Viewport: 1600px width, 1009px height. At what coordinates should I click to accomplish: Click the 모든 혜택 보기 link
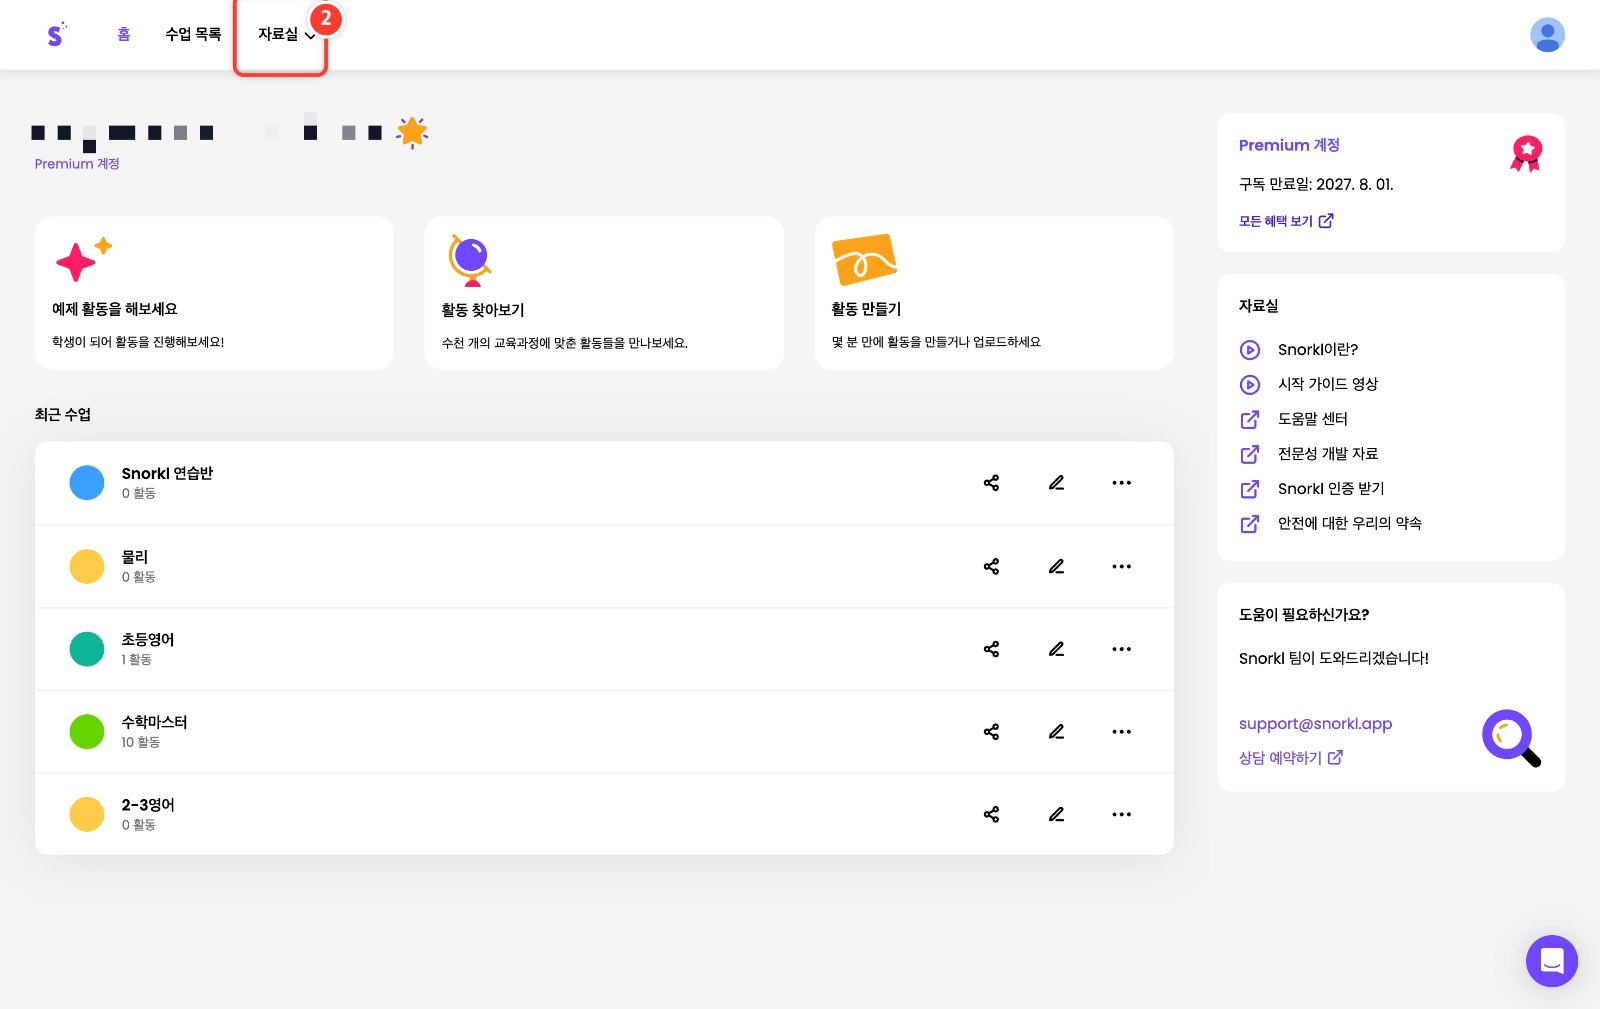tap(1286, 221)
